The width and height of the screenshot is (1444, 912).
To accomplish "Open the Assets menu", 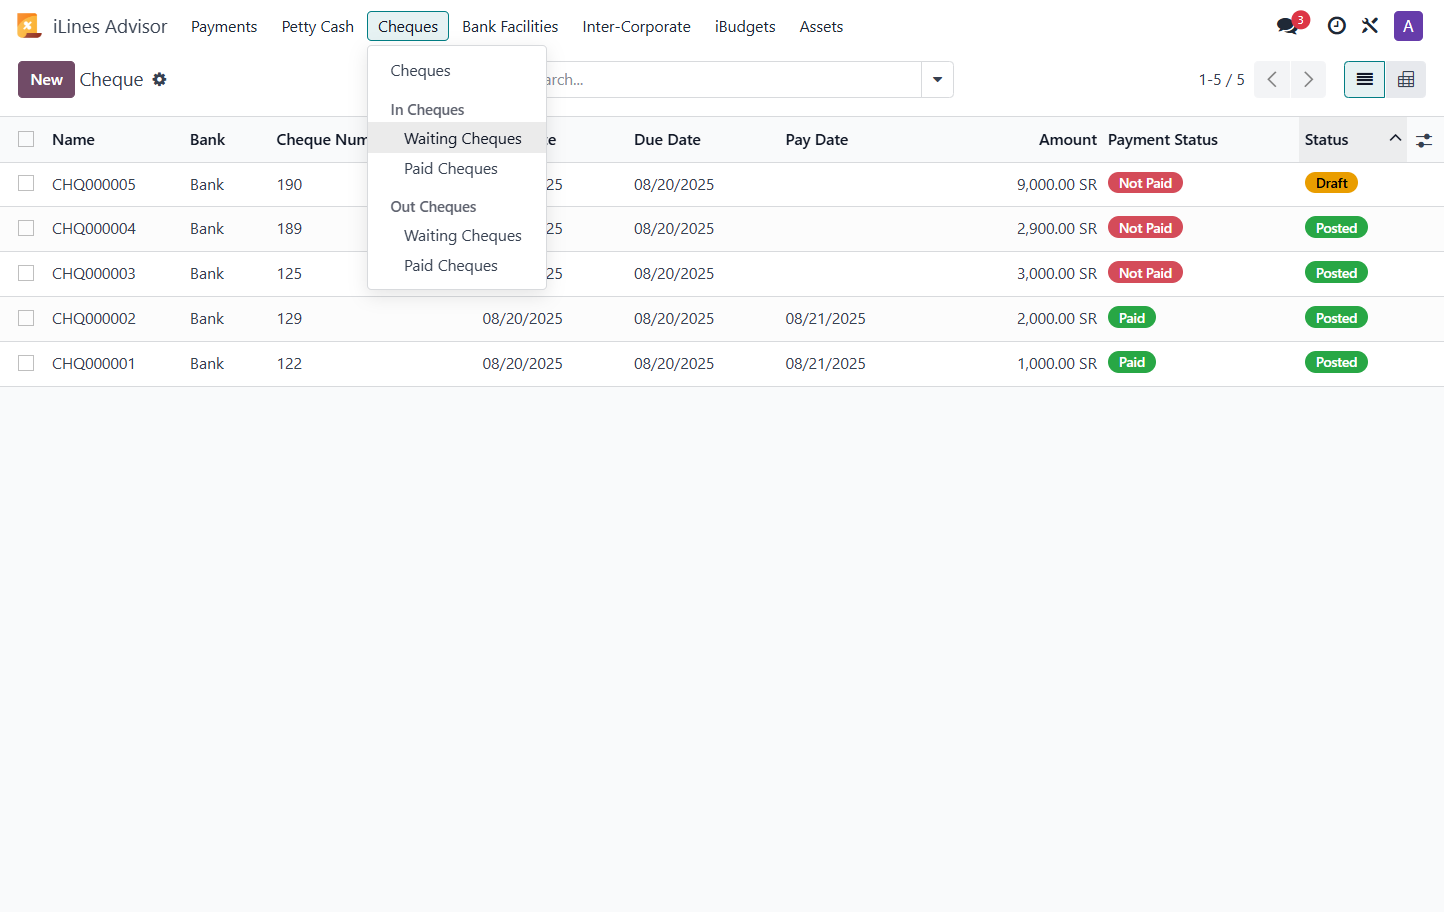I will tap(821, 26).
